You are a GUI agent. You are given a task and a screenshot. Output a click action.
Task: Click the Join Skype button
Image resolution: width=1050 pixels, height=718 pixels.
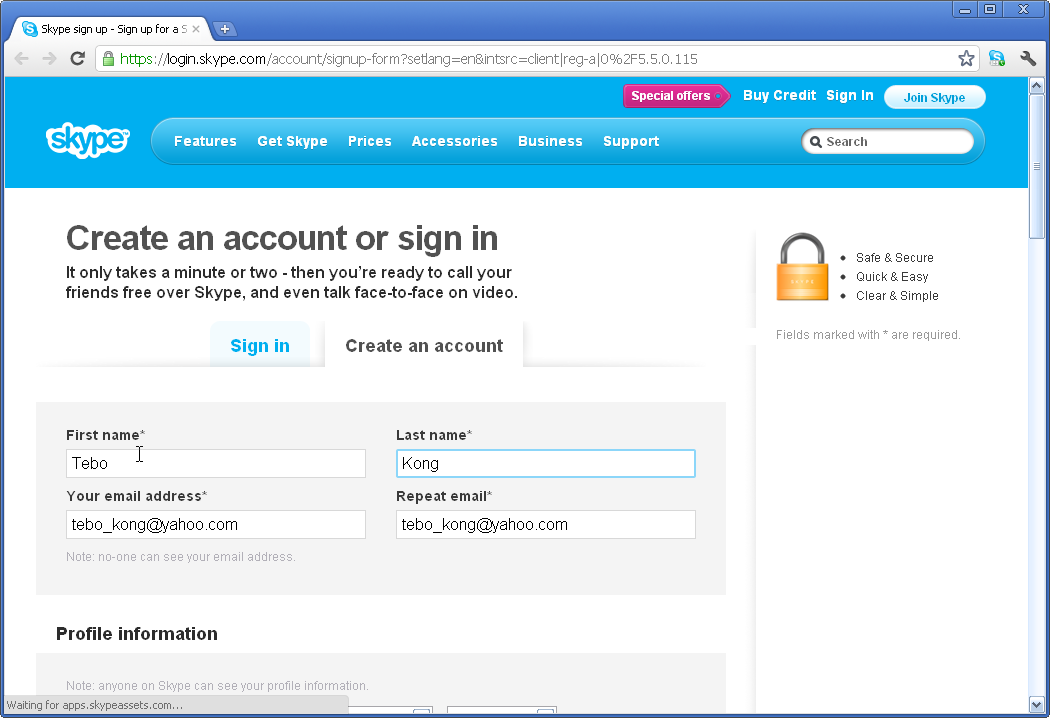coord(935,97)
